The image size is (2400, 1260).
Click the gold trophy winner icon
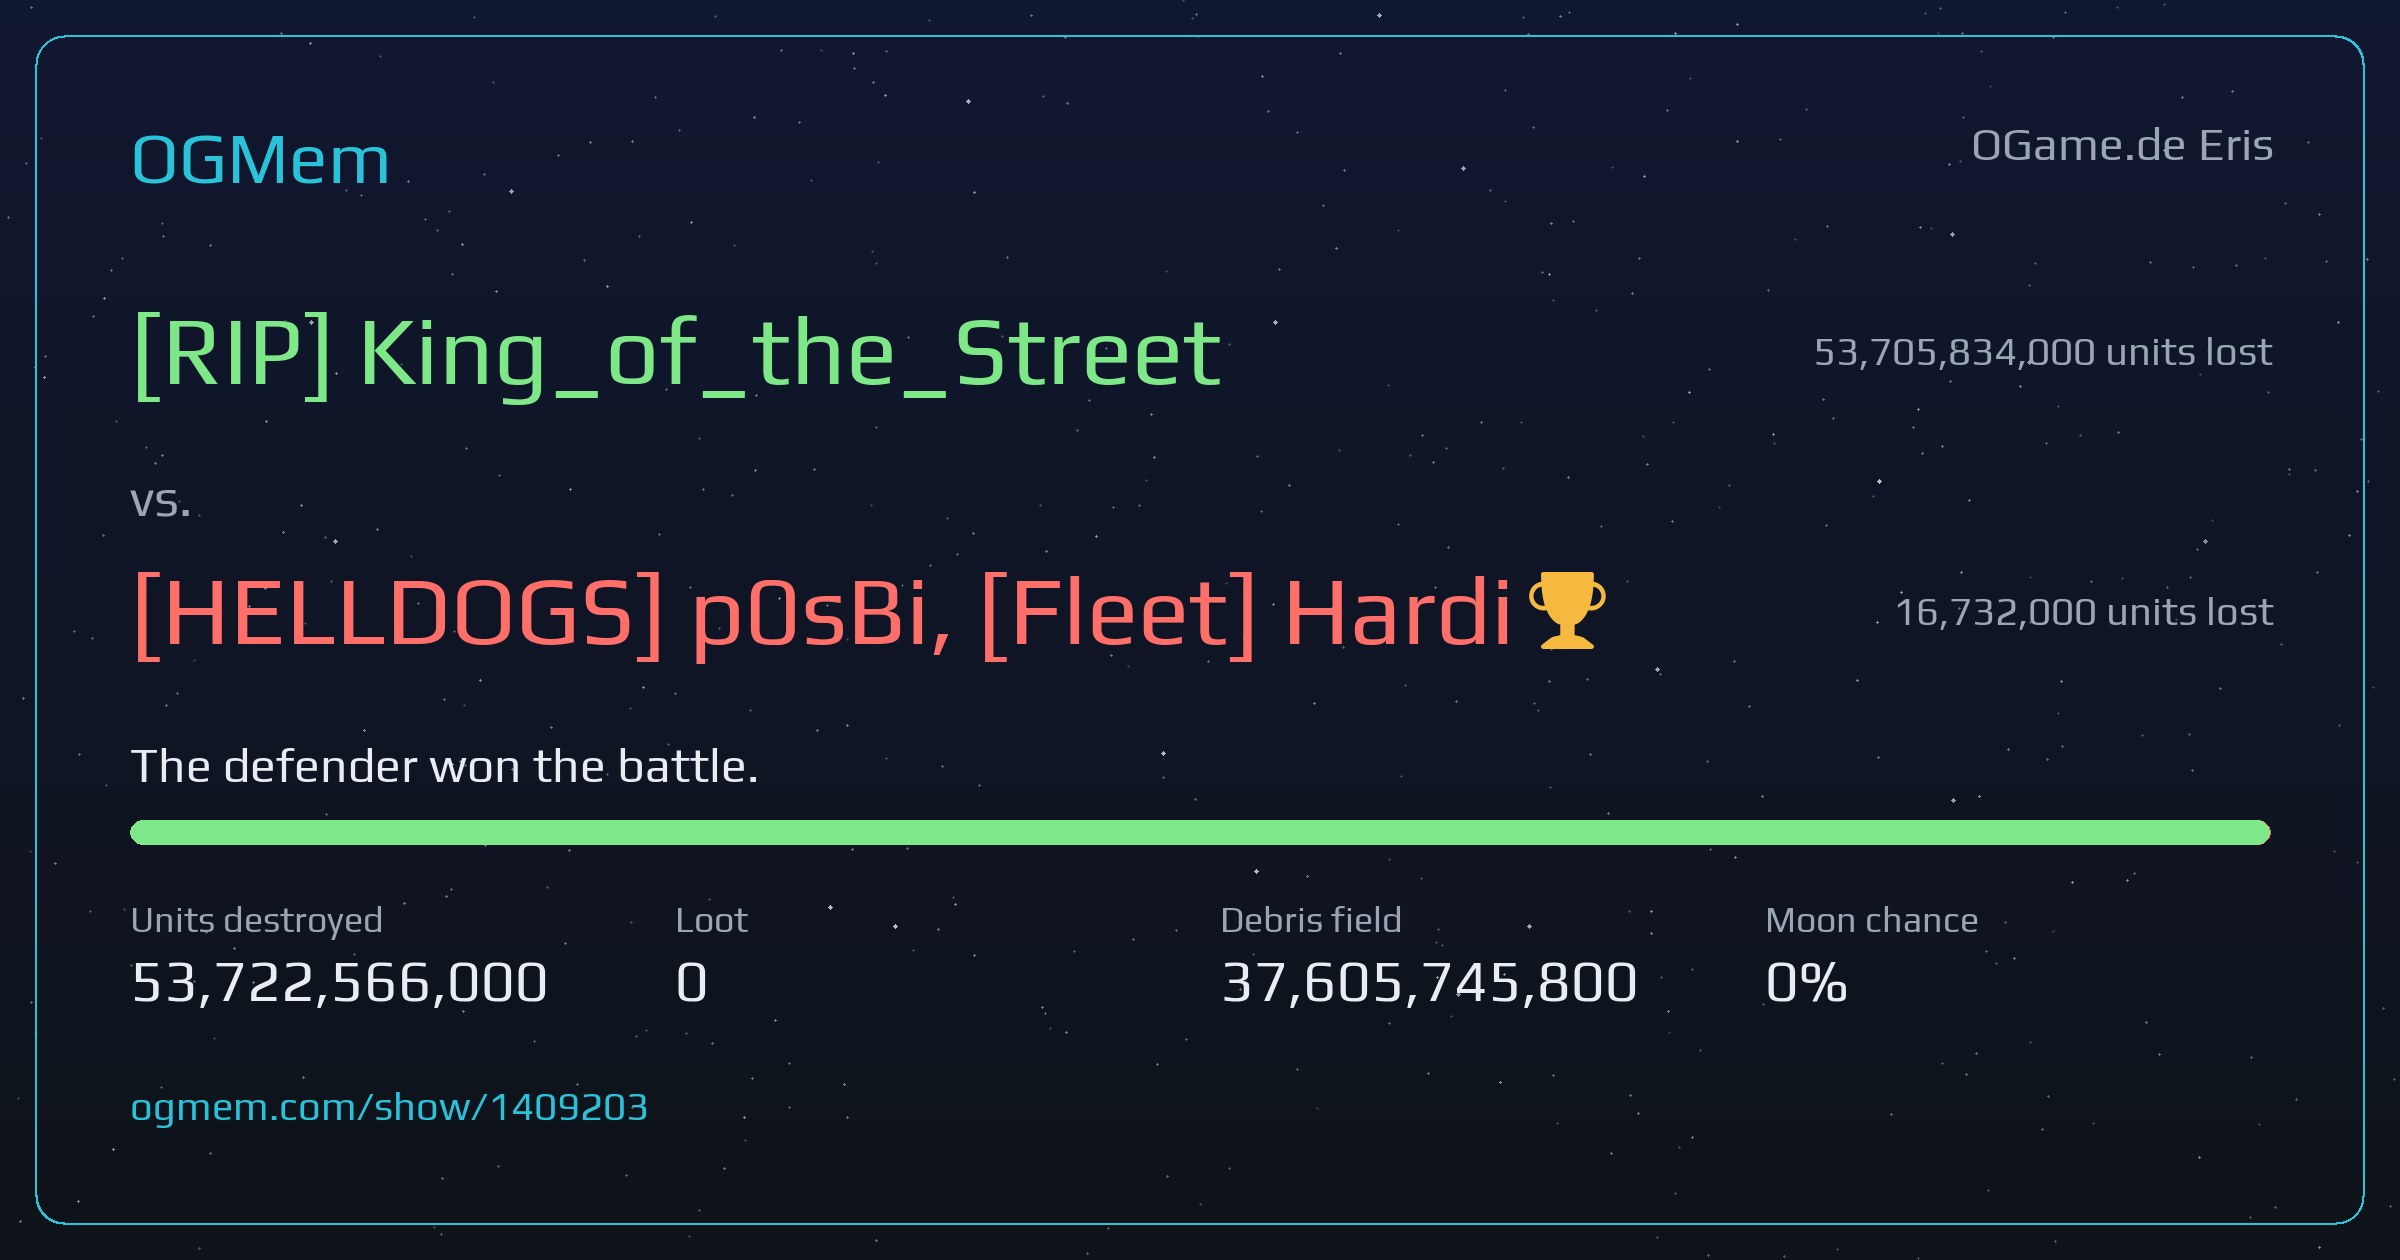click(x=1567, y=611)
